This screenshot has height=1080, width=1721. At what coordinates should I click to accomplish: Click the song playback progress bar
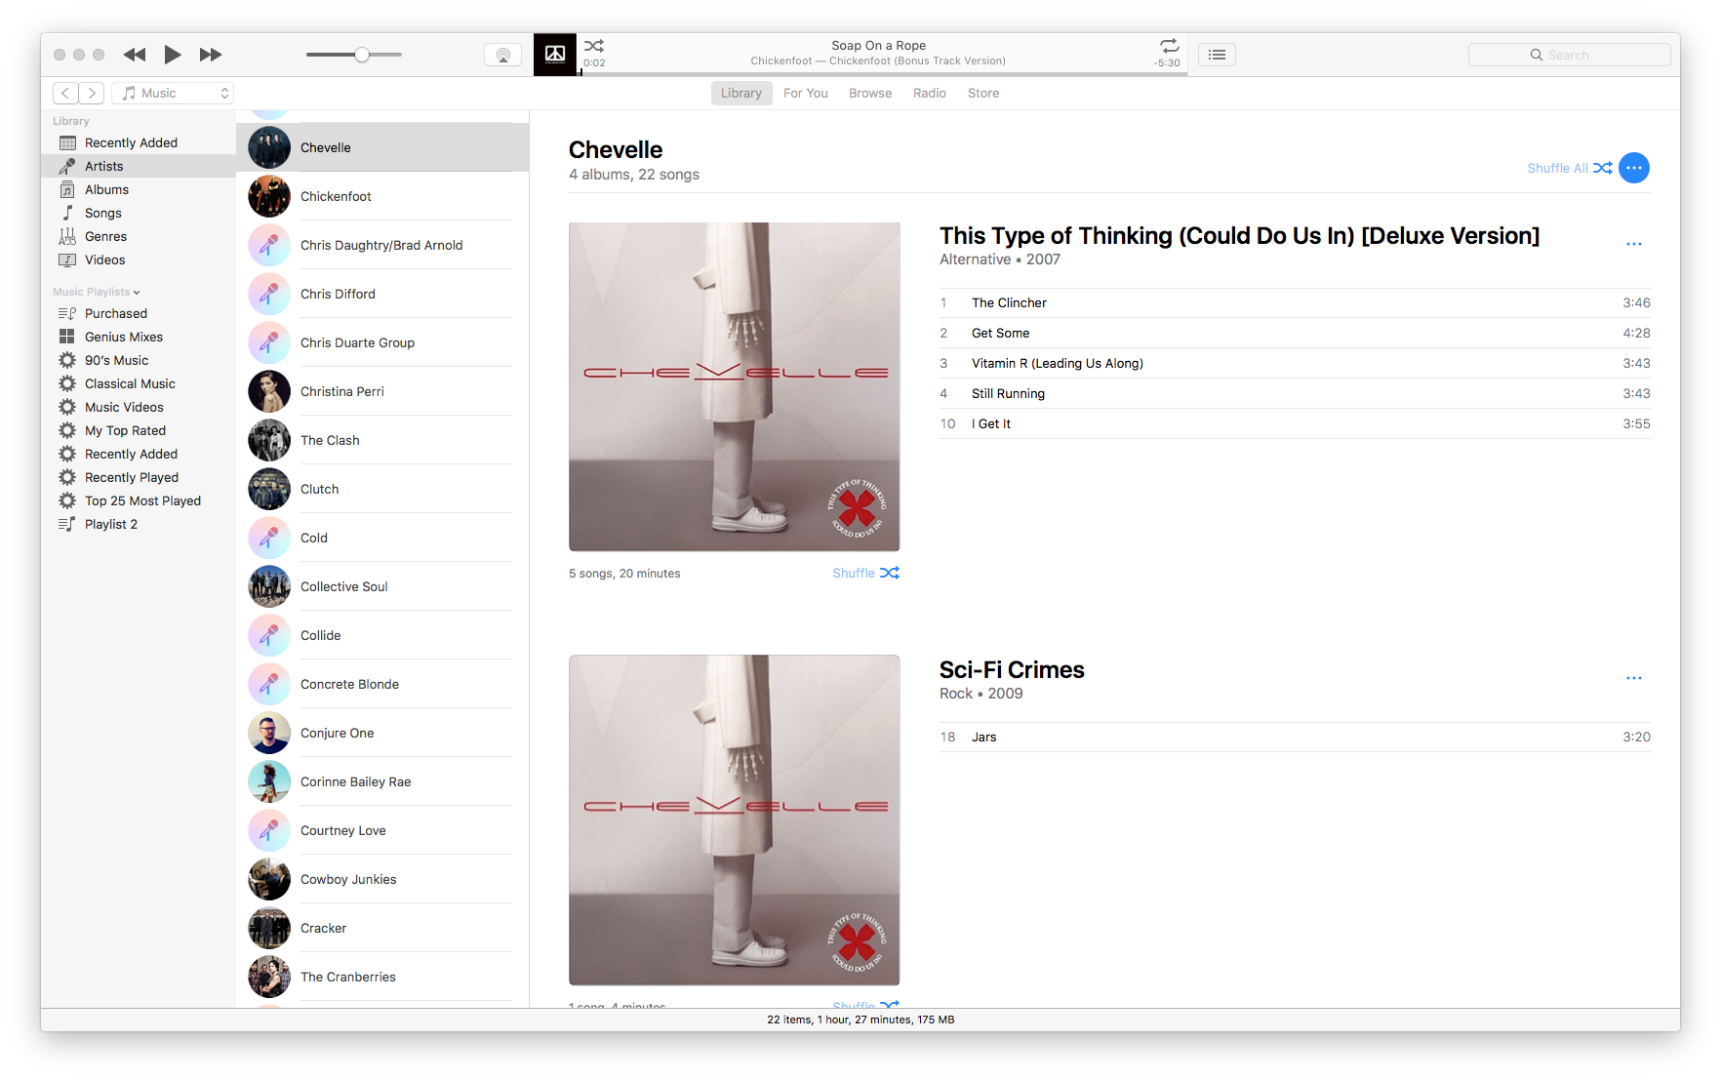(x=883, y=73)
